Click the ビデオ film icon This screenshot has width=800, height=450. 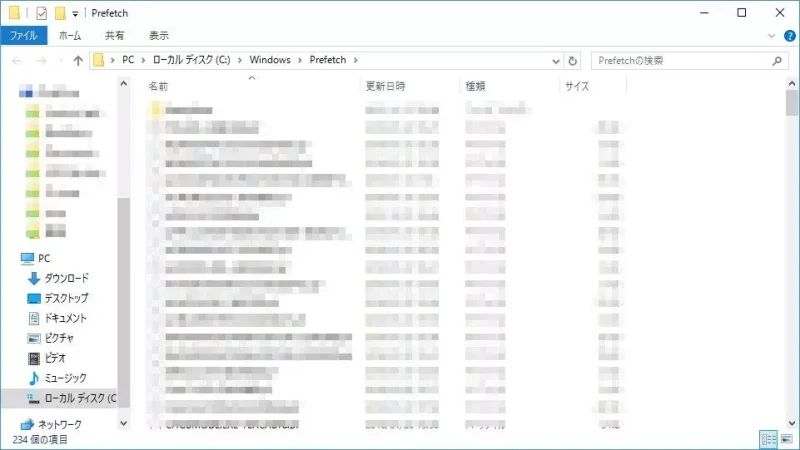[34, 358]
